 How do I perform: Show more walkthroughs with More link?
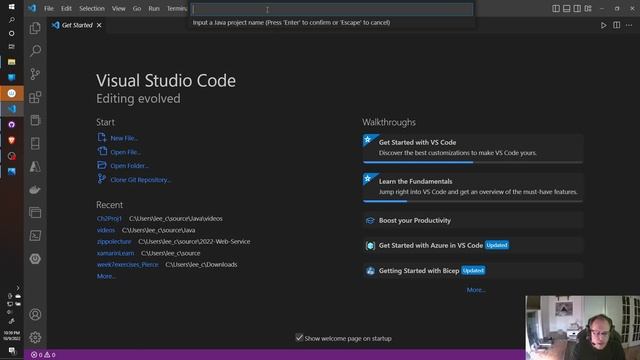point(476,290)
